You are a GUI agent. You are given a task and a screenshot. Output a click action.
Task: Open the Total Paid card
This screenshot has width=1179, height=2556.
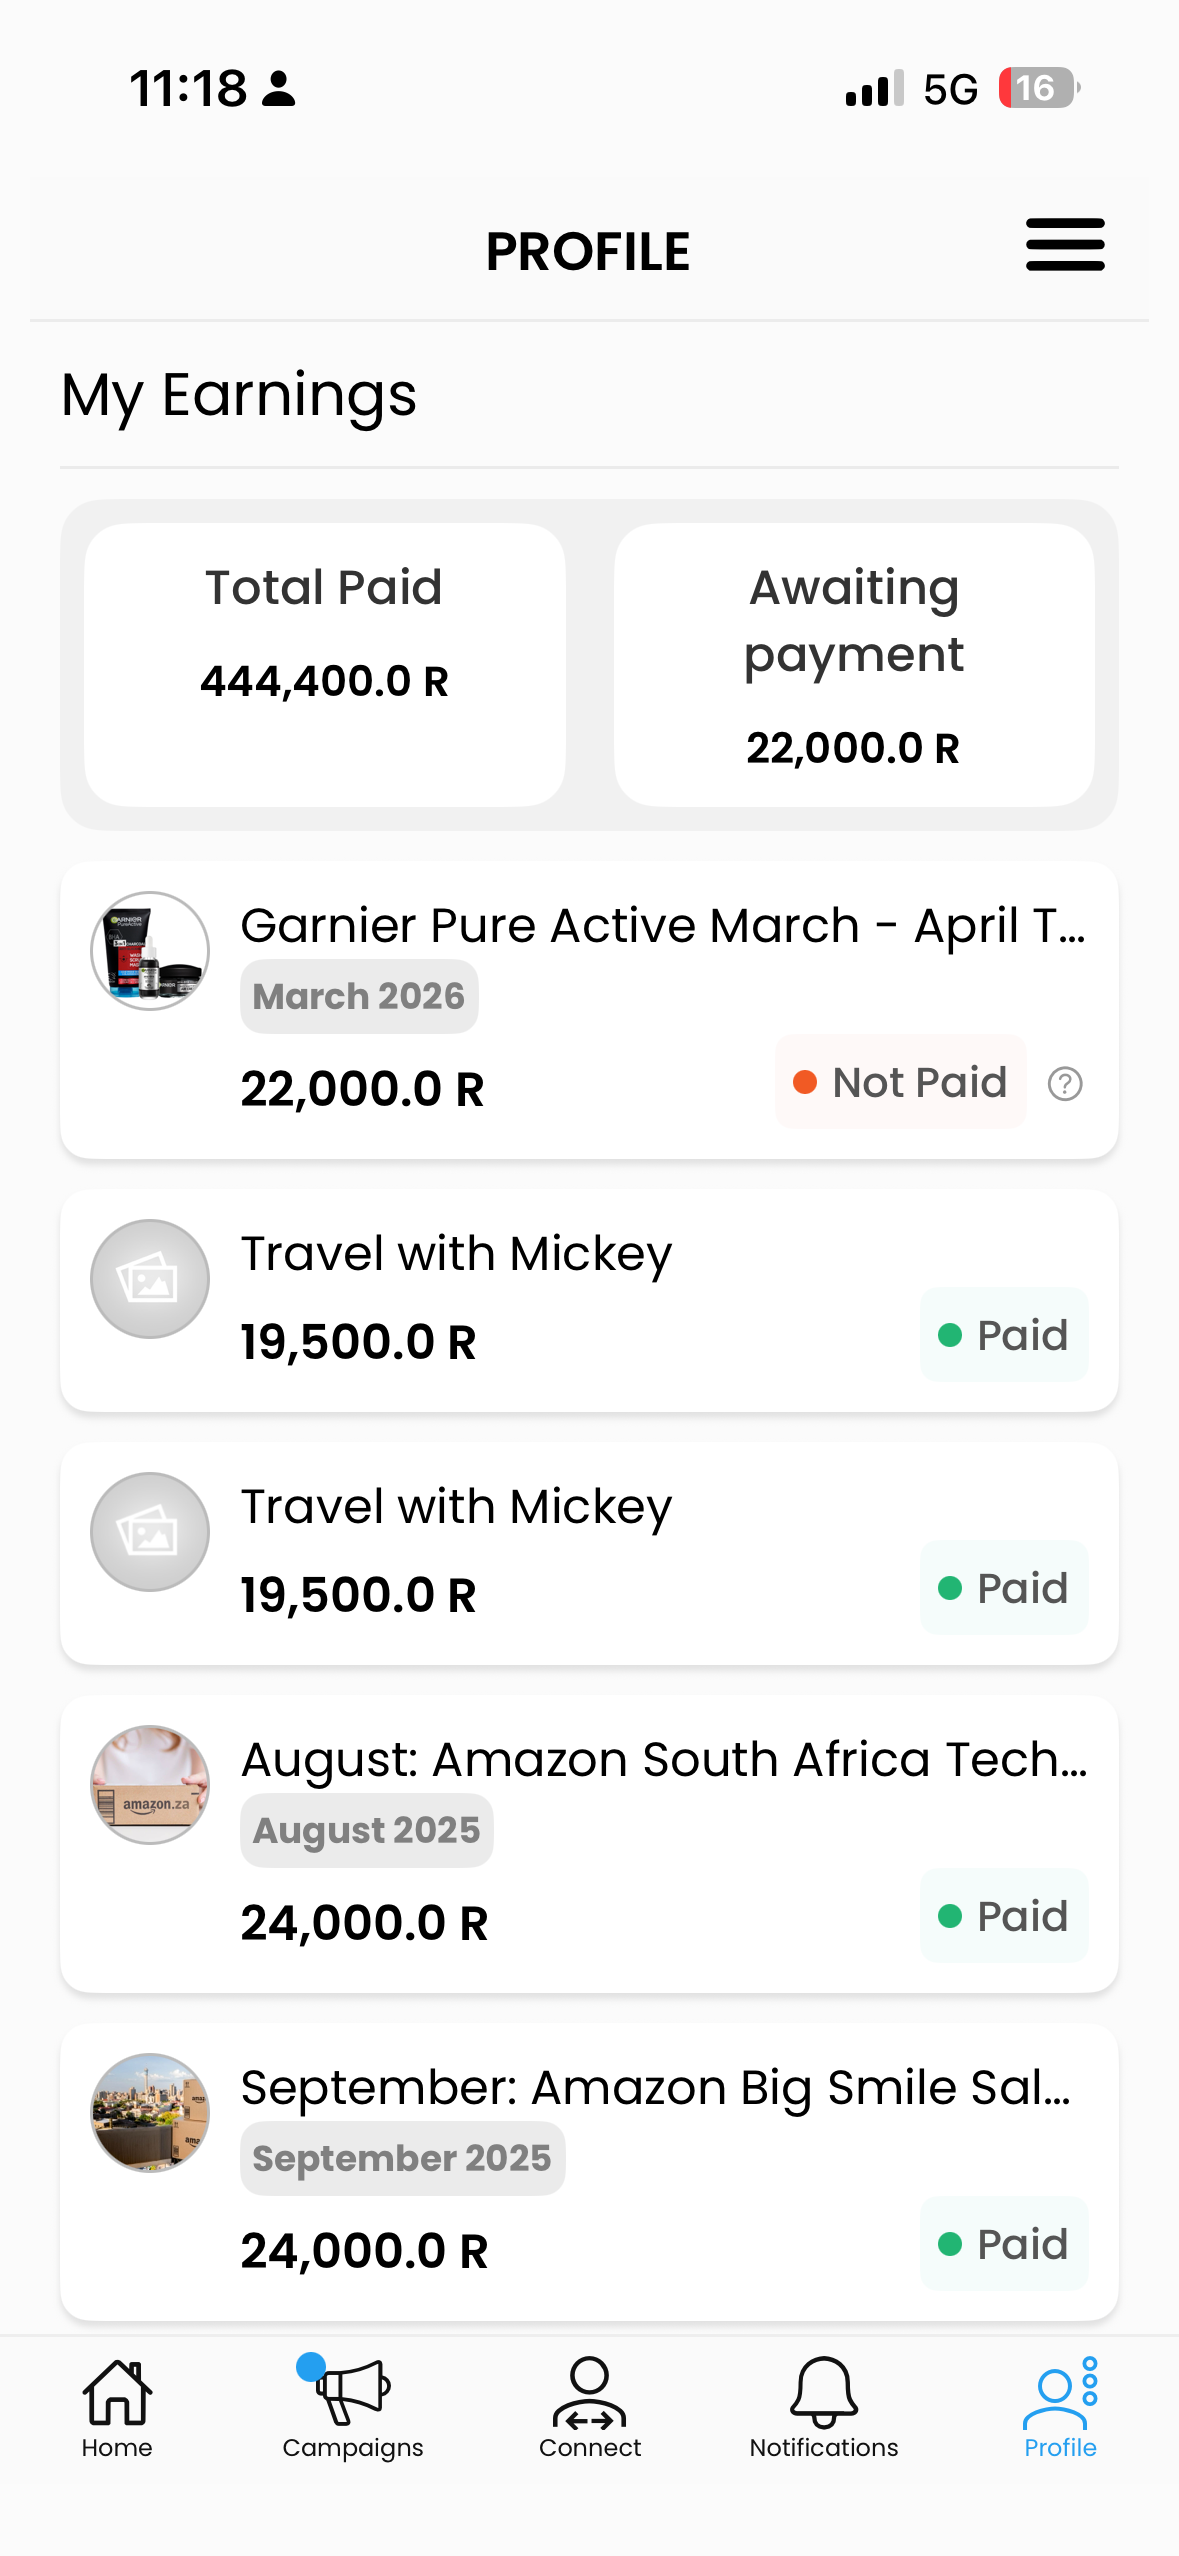tap(325, 664)
